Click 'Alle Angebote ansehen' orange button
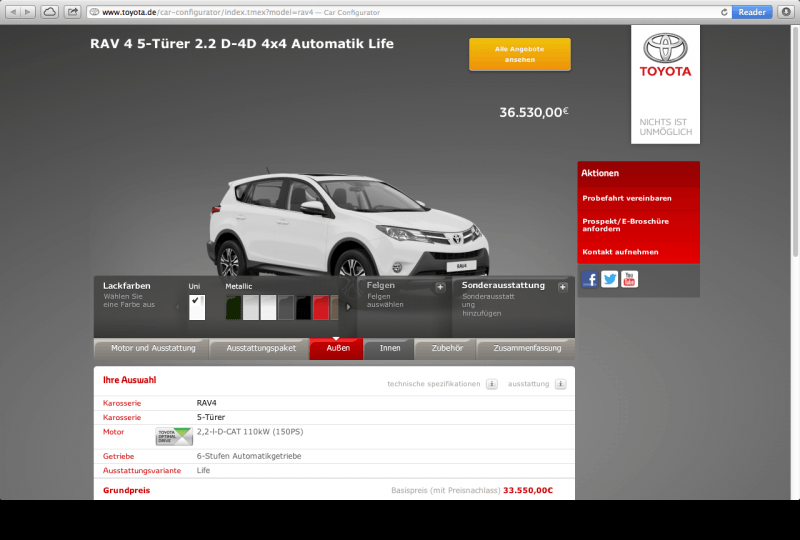The width and height of the screenshot is (800, 540). pyautogui.click(x=519, y=54)
